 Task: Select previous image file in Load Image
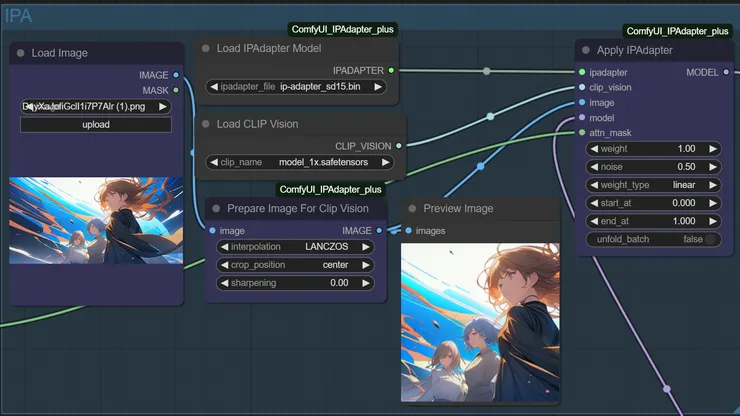pos(29,107)
